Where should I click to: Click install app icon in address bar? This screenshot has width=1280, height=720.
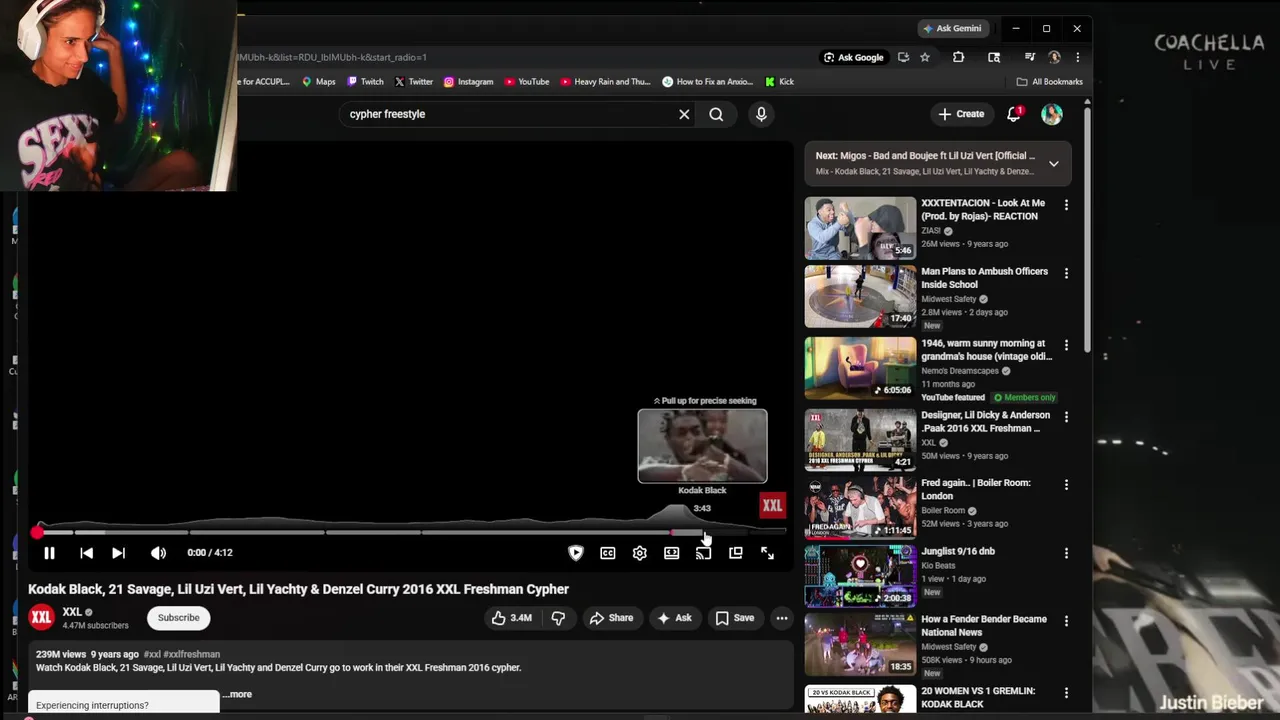pos(903,57)
